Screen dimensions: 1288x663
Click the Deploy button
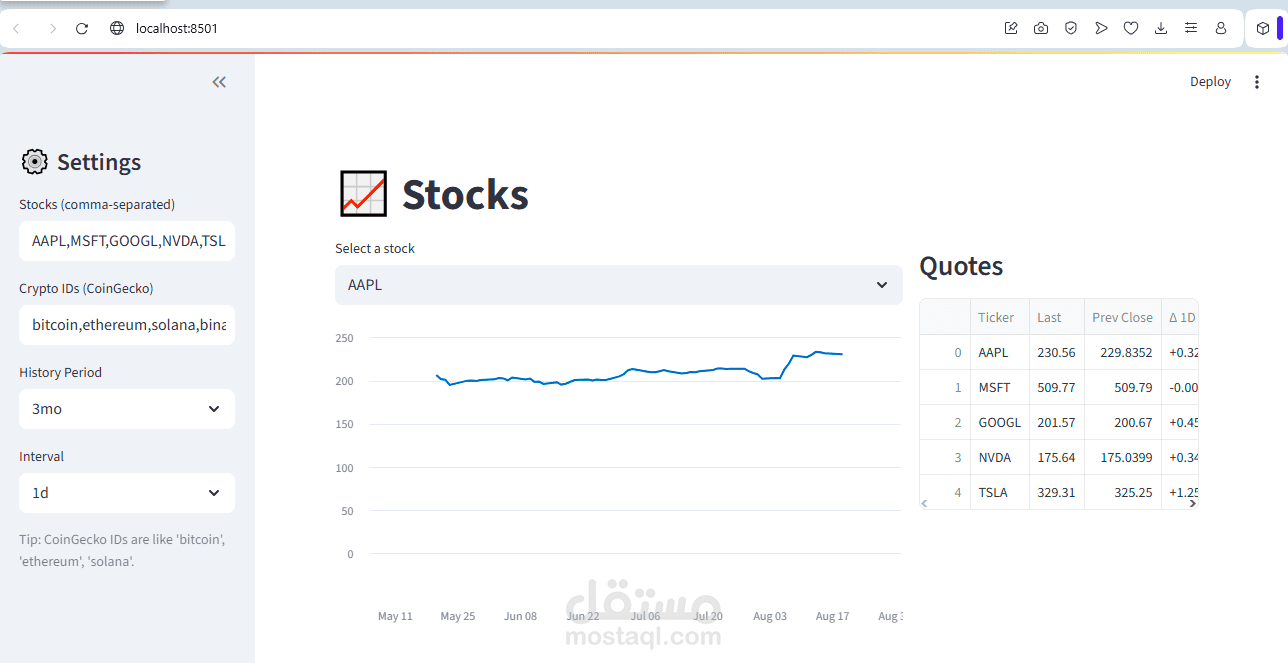pos(1210,82)
